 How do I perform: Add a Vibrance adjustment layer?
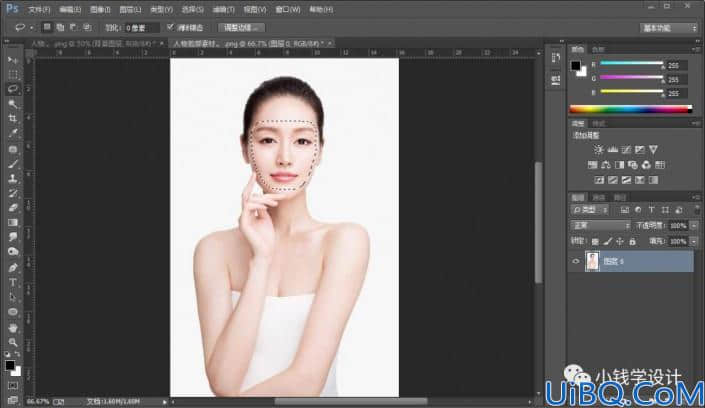(x=653, y=149)
